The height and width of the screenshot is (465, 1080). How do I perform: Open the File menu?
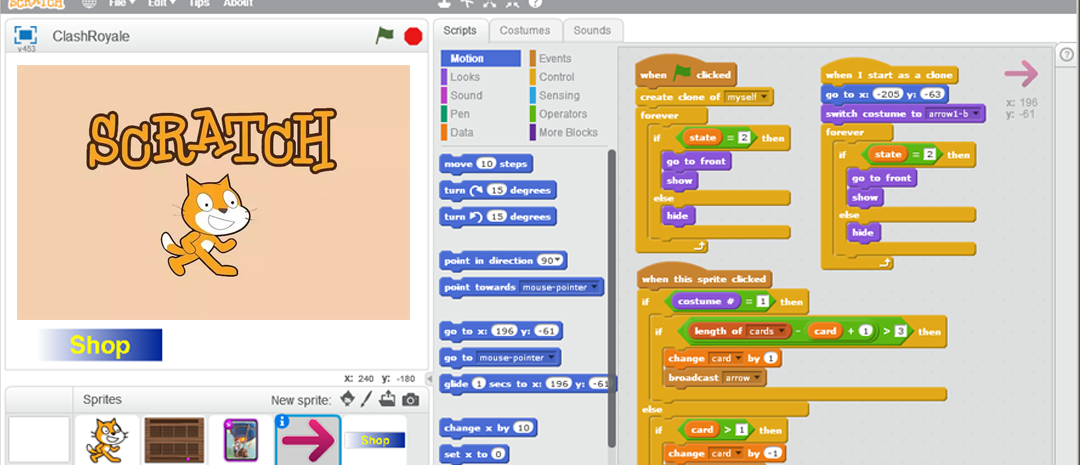point(122,3)
